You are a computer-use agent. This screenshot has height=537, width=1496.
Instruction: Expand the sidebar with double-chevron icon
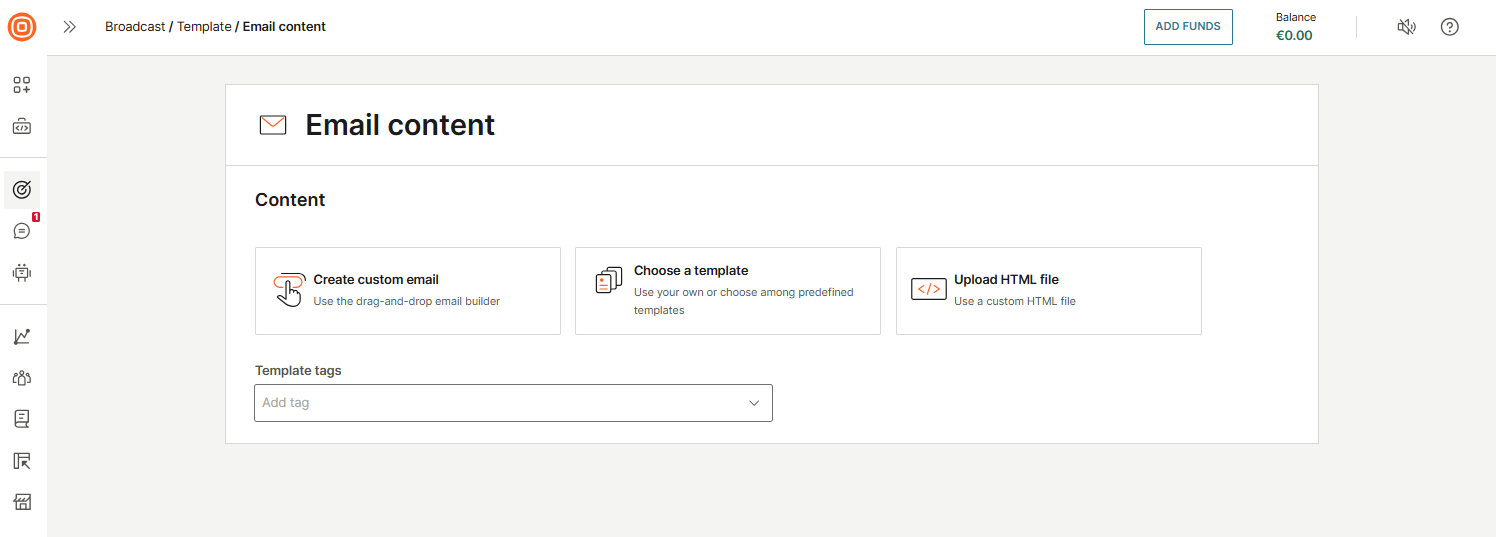69,27
